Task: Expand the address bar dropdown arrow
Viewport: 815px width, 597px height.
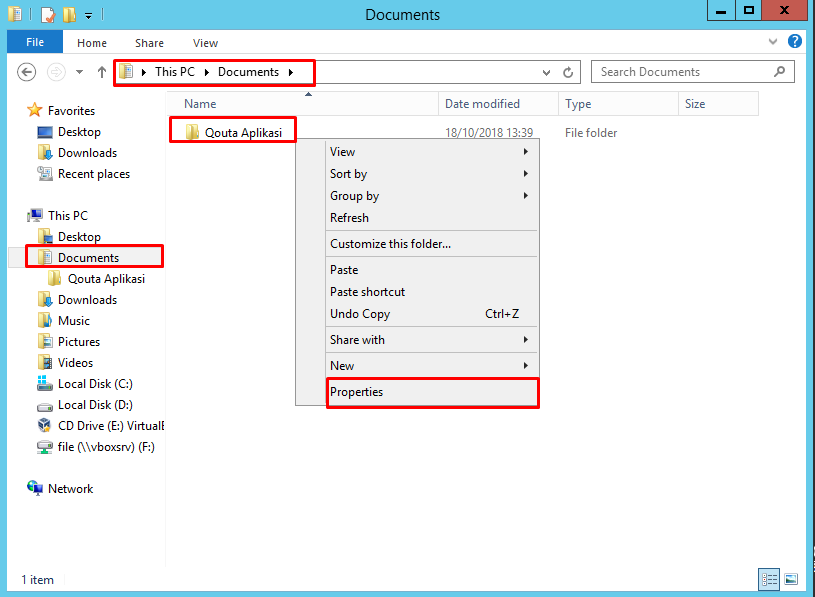Action: click(x=545, y=72)
